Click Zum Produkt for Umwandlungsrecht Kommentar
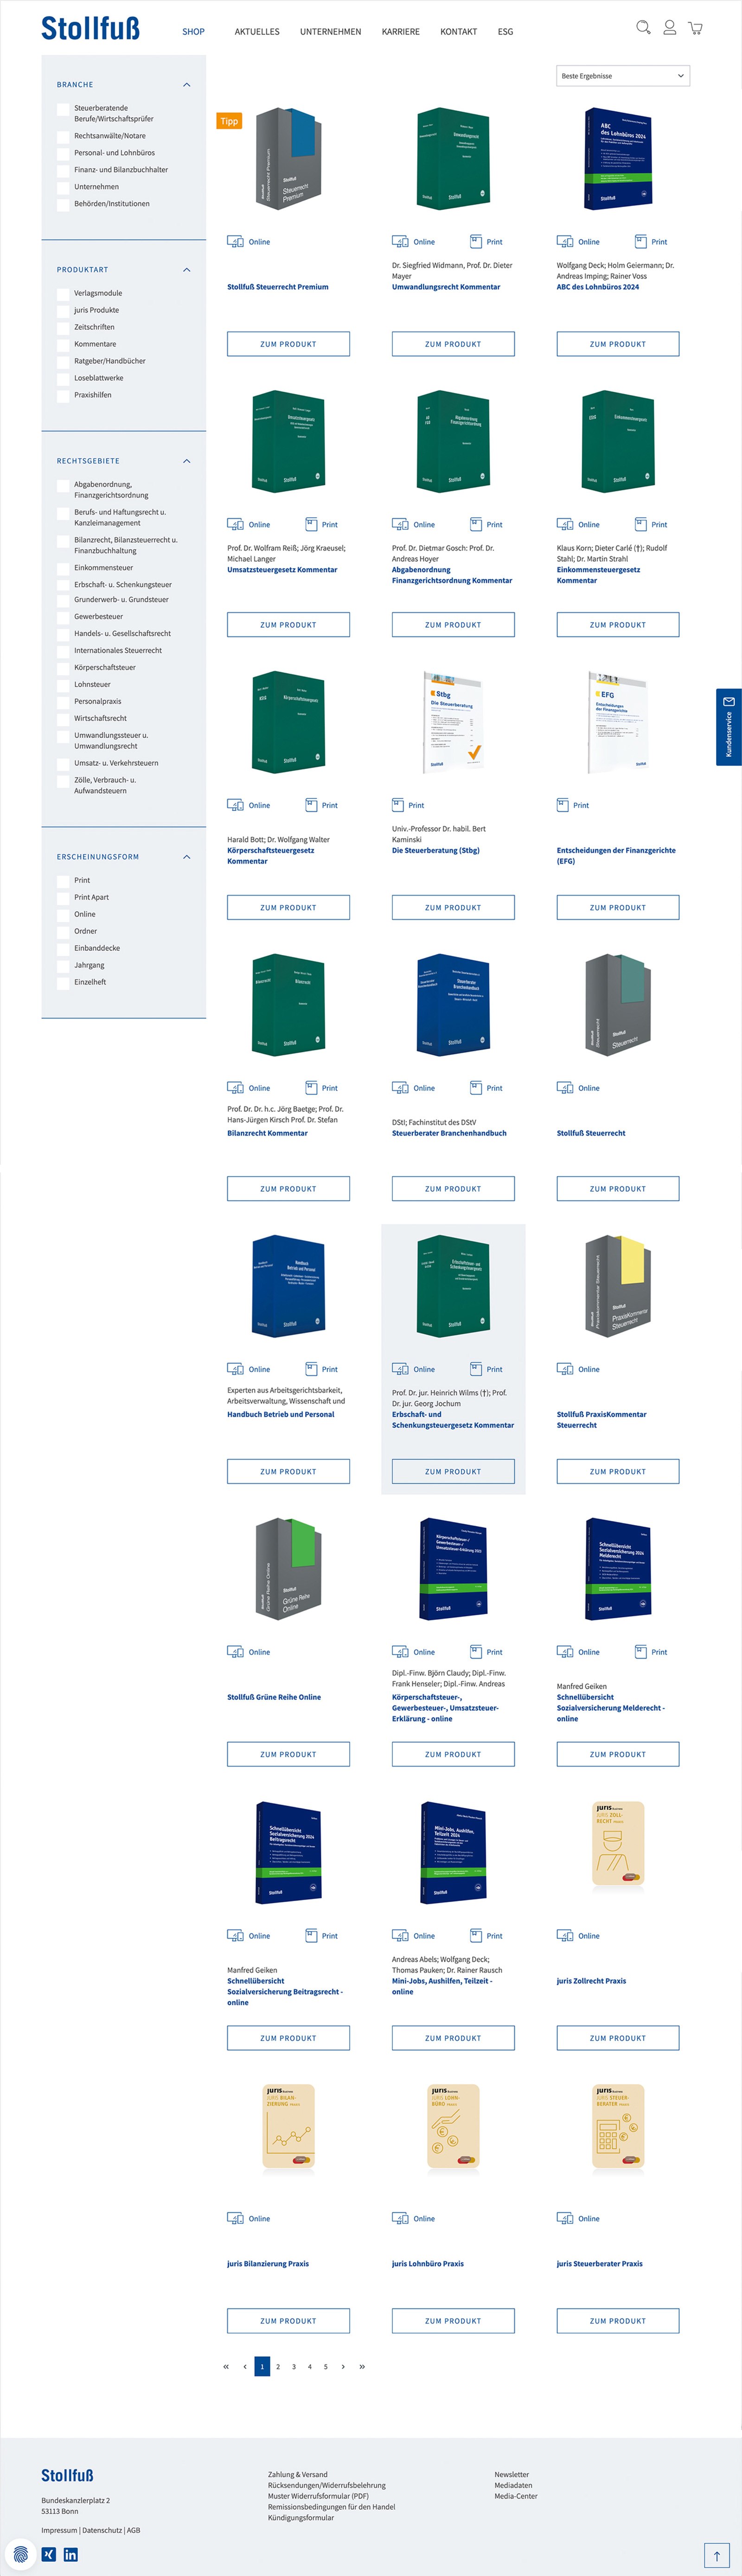Screen dimensions: 742x2576 [x=453, y=344]
